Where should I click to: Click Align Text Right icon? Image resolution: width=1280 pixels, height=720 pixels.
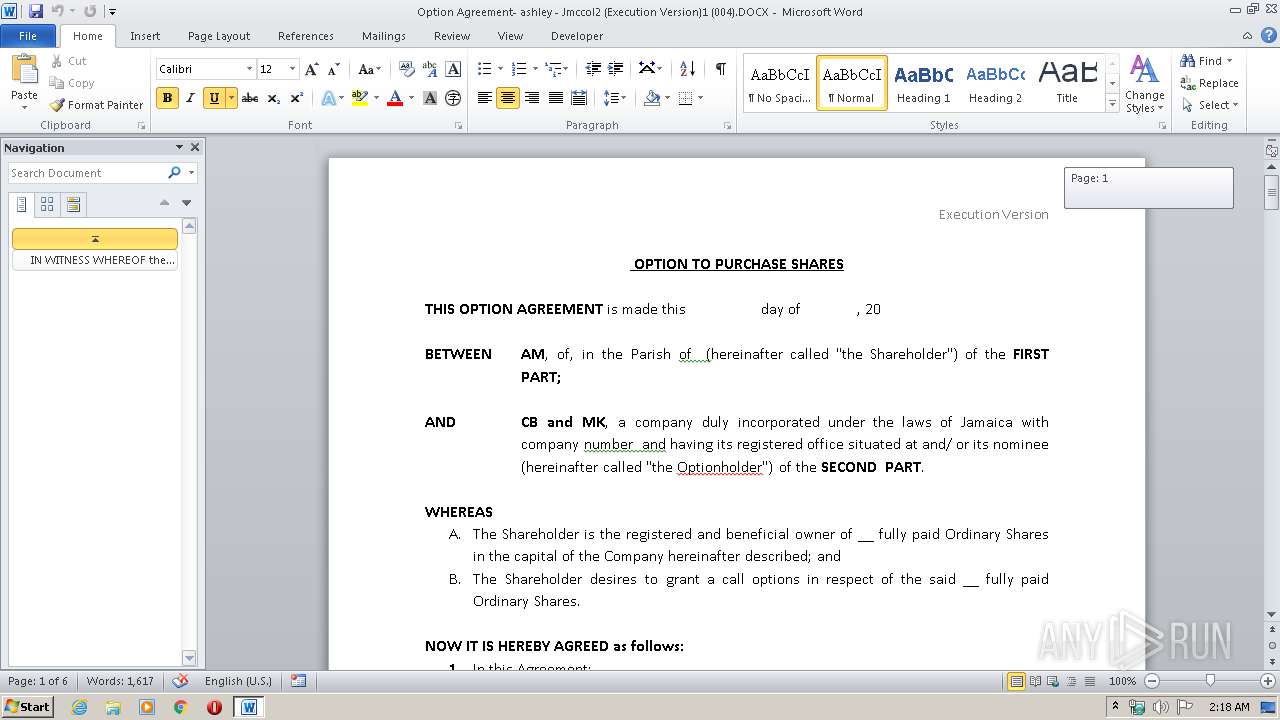[532, 98]
